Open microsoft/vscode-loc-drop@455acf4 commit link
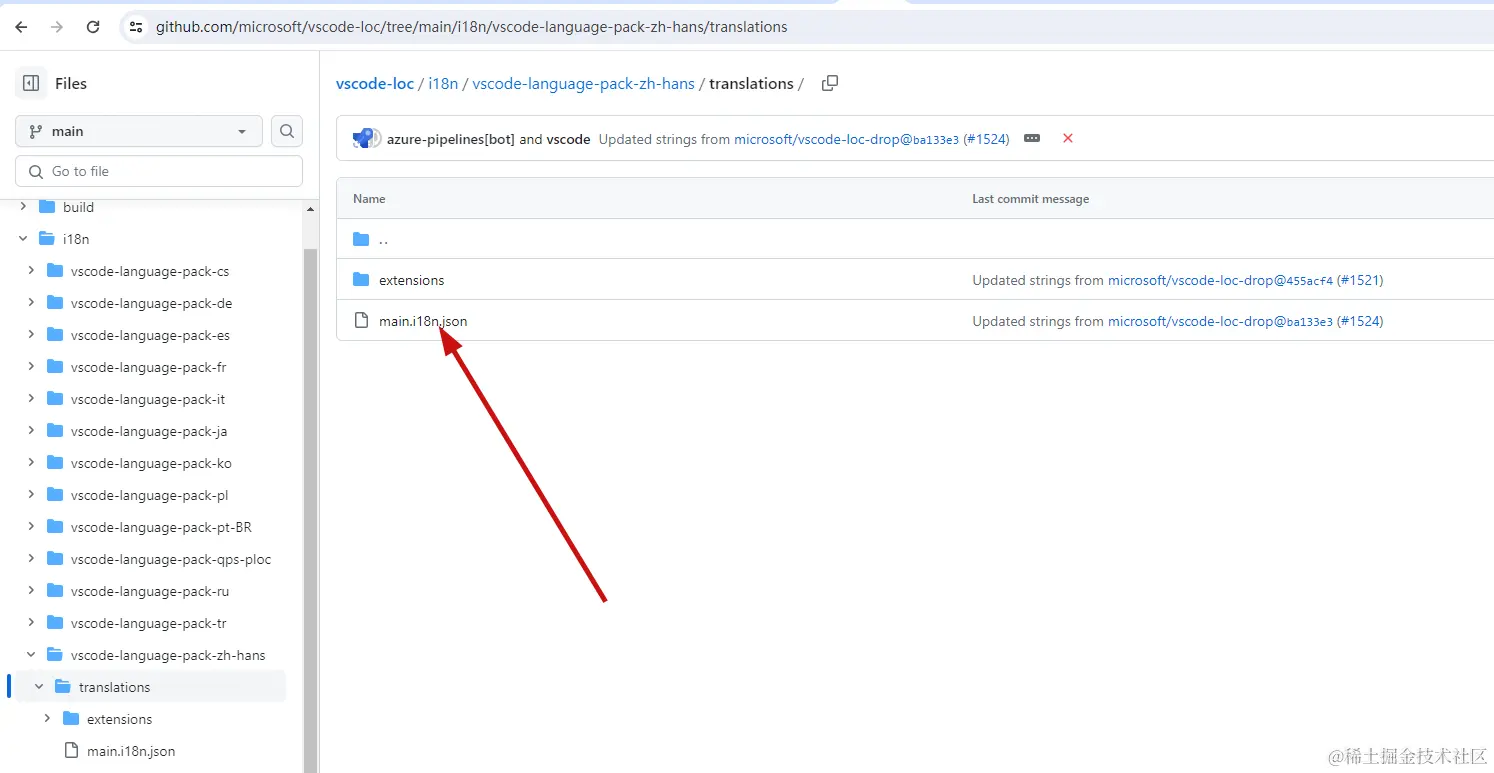Viewport: 1494px width, 773px height. coord(1220,280)
